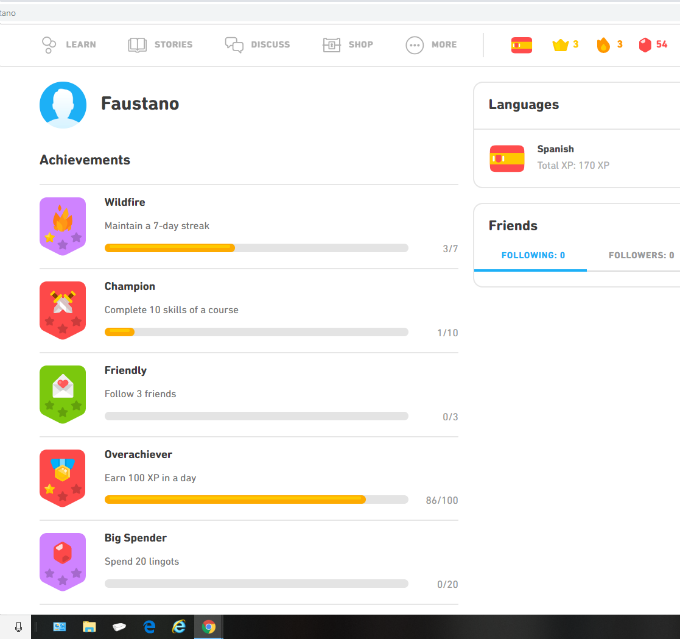Click the Friendly achievement badge

[x=63, y=394]
